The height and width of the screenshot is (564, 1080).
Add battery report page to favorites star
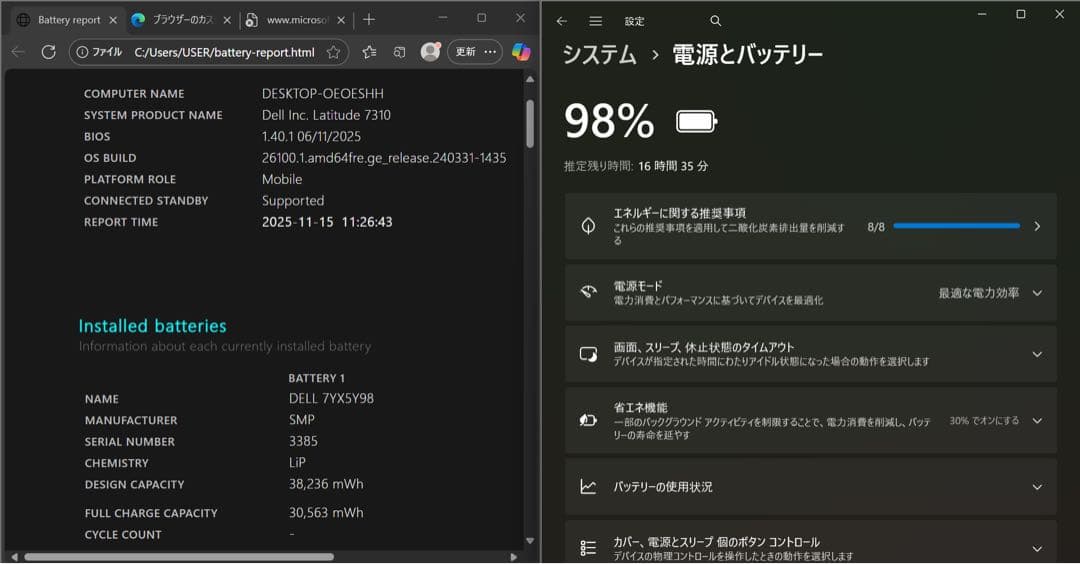[333, 52]
